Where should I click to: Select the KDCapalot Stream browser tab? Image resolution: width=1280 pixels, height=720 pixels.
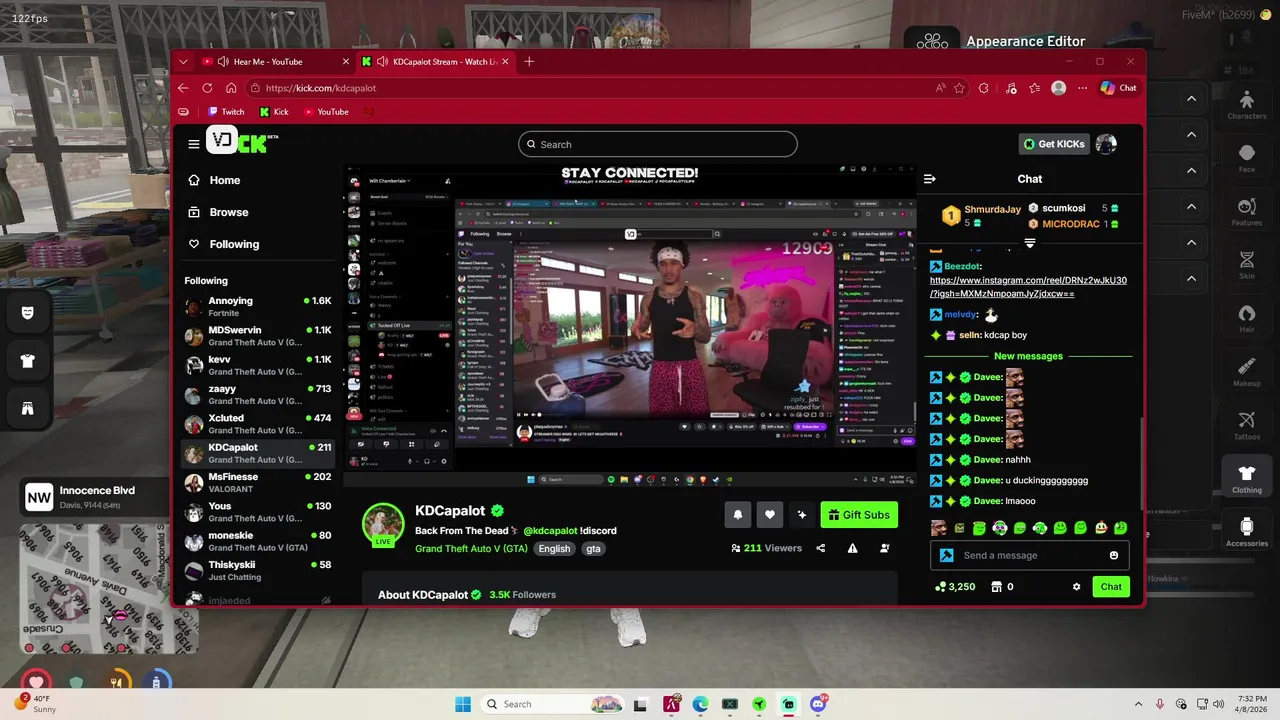435,61
